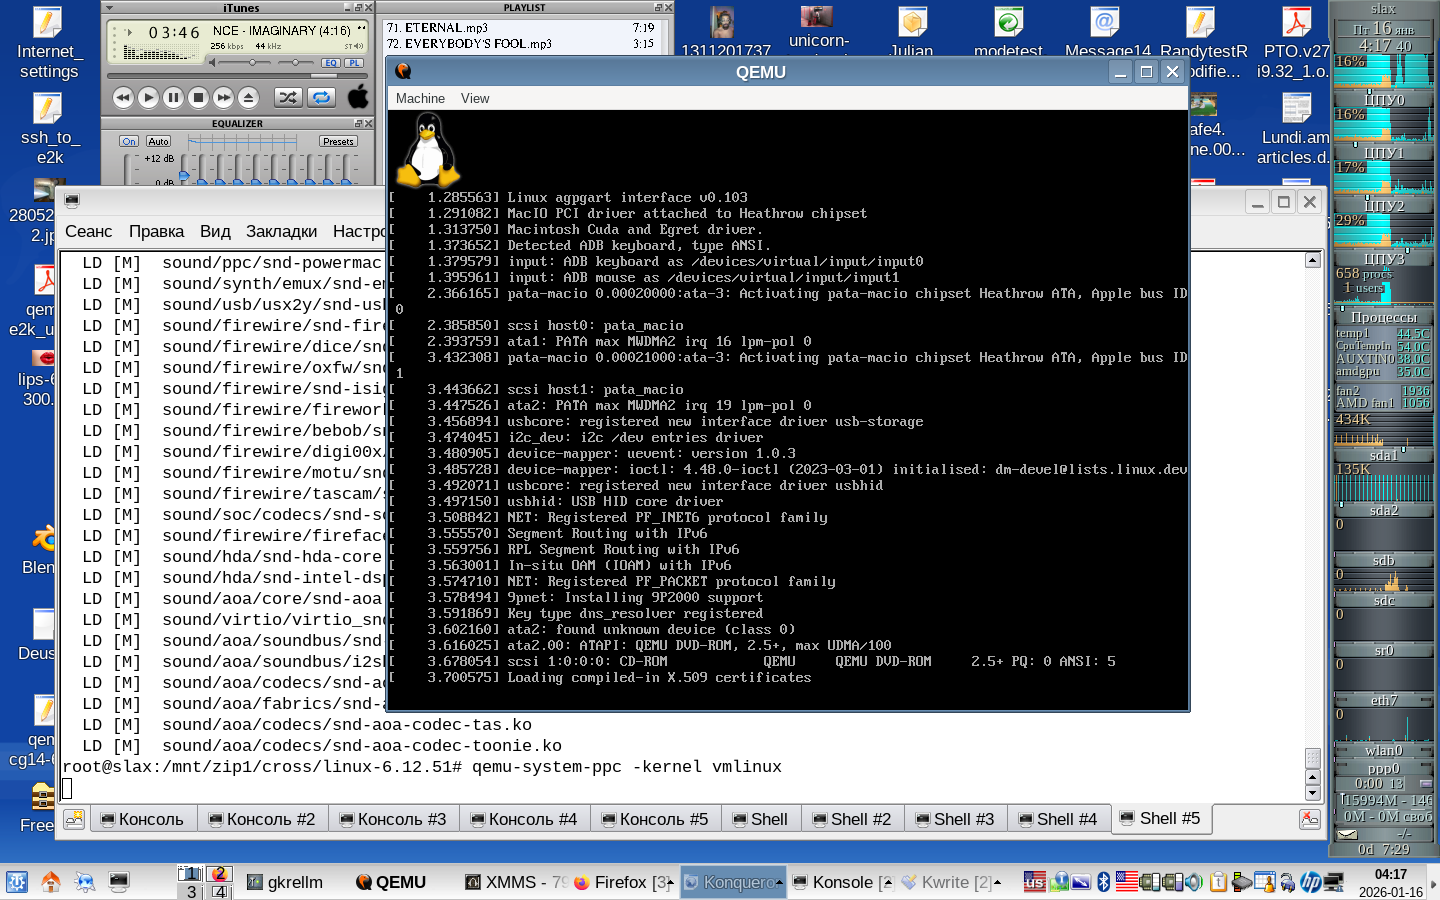Viewport: 1440px width, 900px height.
Task: Select EVERYBODY'S FOOL.mp3 in the playlist
Action: [470, 43]
